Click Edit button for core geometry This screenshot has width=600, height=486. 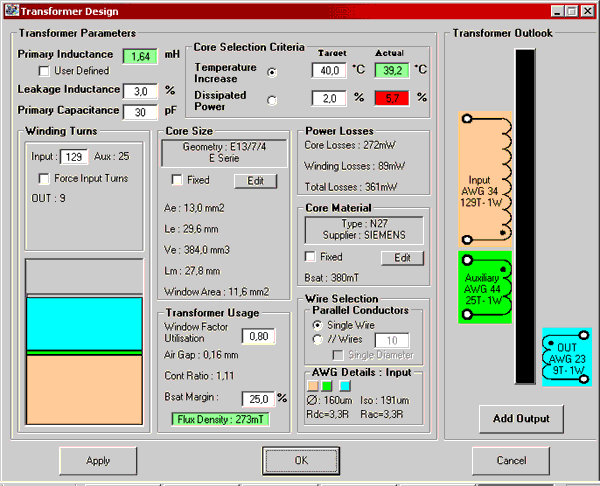point(256,181)
